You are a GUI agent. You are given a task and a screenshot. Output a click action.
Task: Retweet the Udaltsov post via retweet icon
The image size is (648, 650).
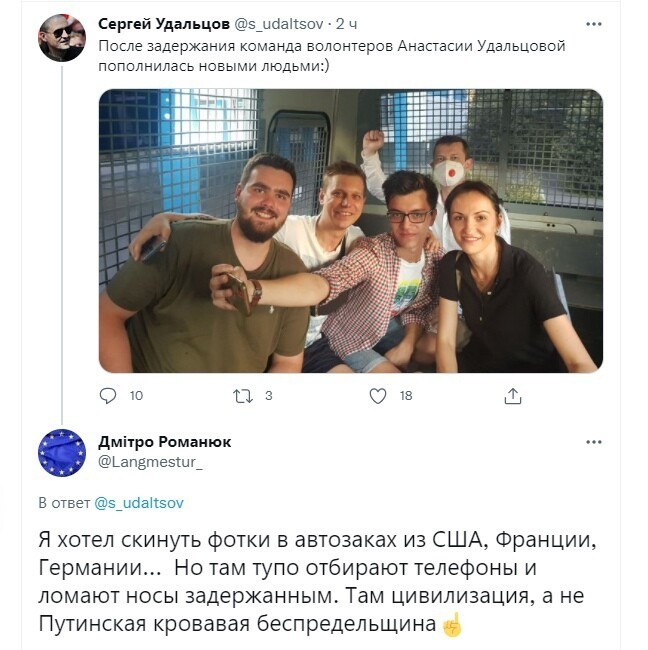coord(243,396)
